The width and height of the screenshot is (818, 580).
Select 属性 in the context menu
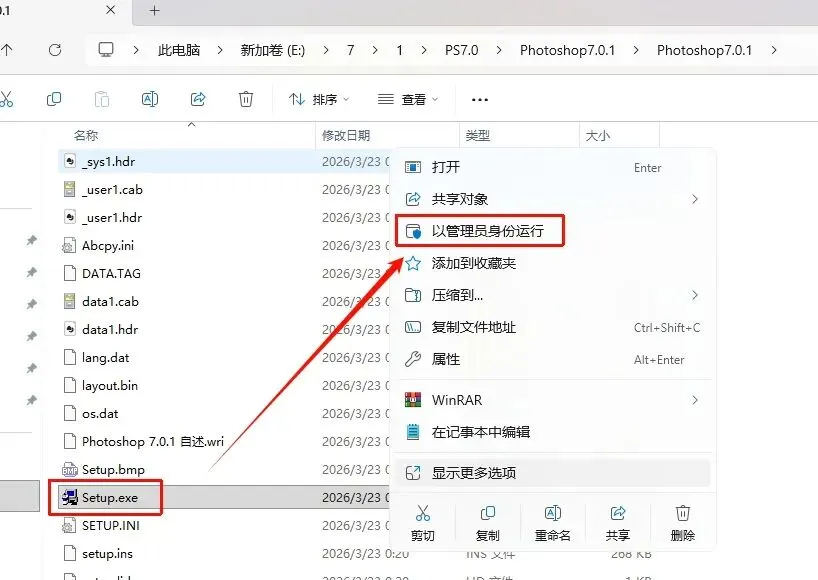[x=553, y=359]
